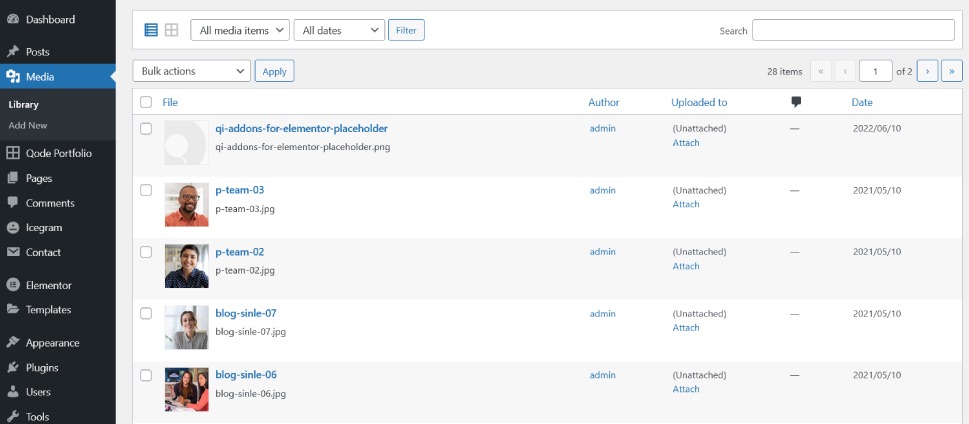
Task: Open the Bulk actions dropdown
Action: (192, 71)
